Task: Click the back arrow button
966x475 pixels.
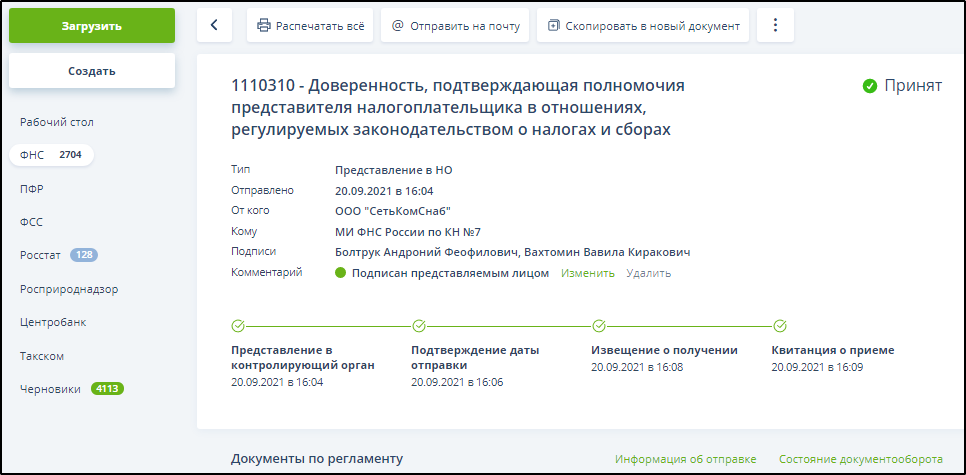Action: coord(214,26)
